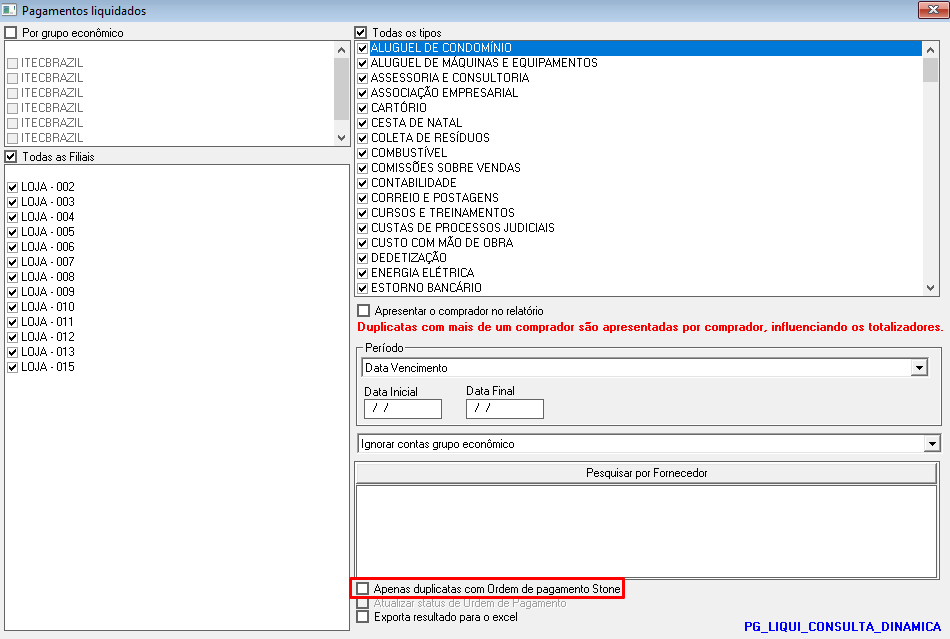Enable Apresentar o comprador no relatório
This screenshot has height=639, width=950.
pos(364,311)
